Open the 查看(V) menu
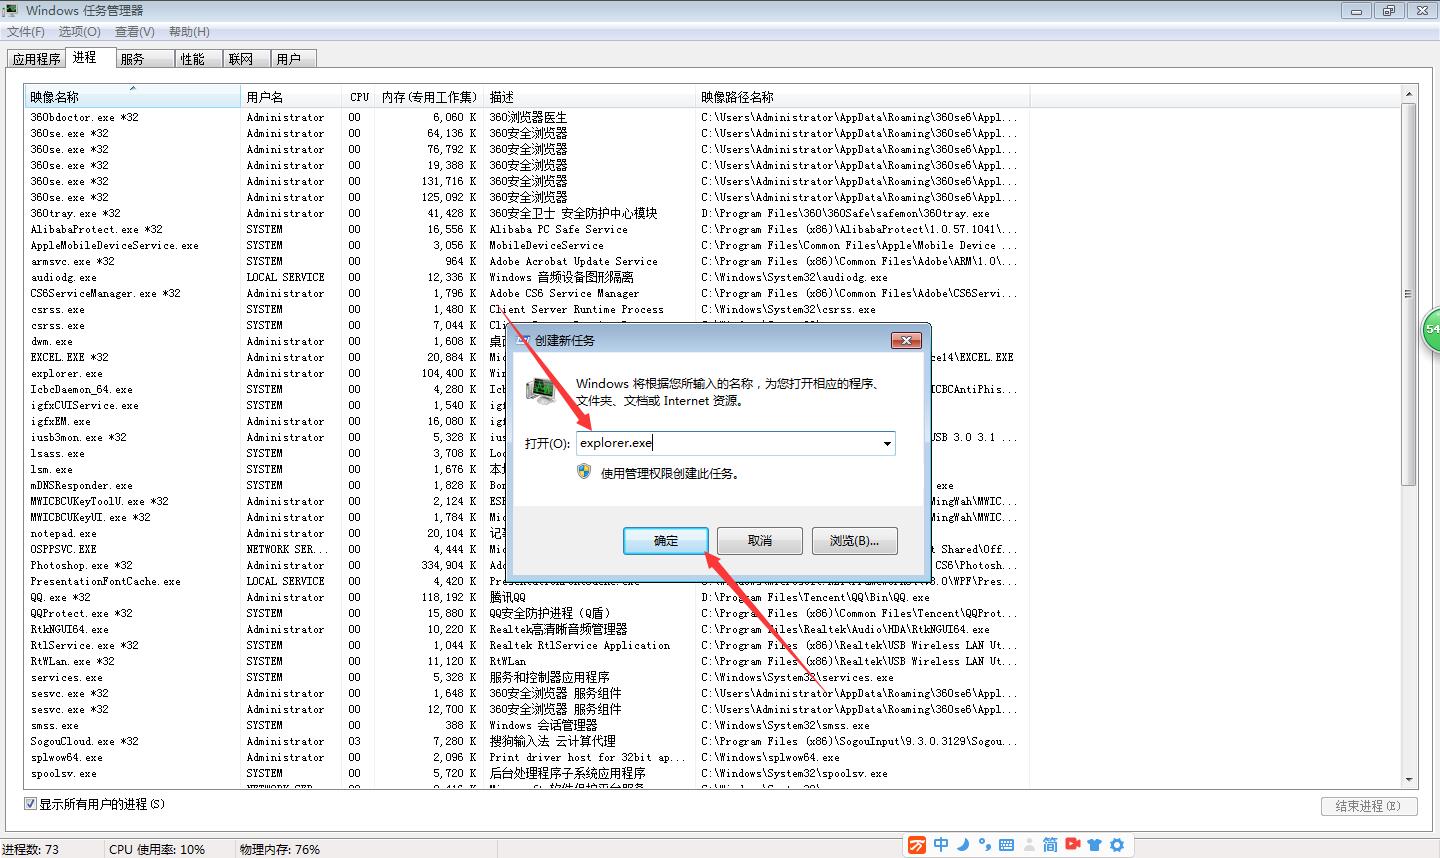This screenshot has height=858, width=1440. tap(135, 32)
